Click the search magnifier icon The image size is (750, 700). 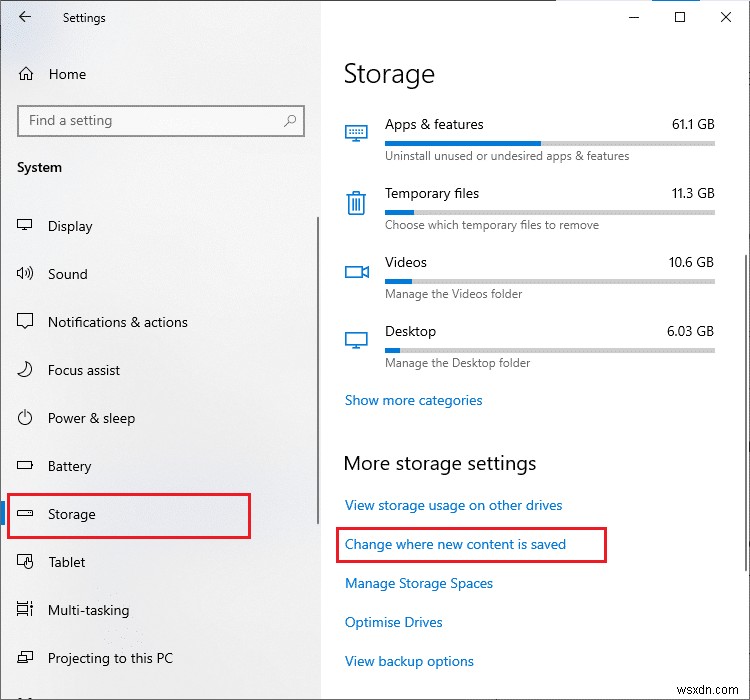click(x=290, y=121)
